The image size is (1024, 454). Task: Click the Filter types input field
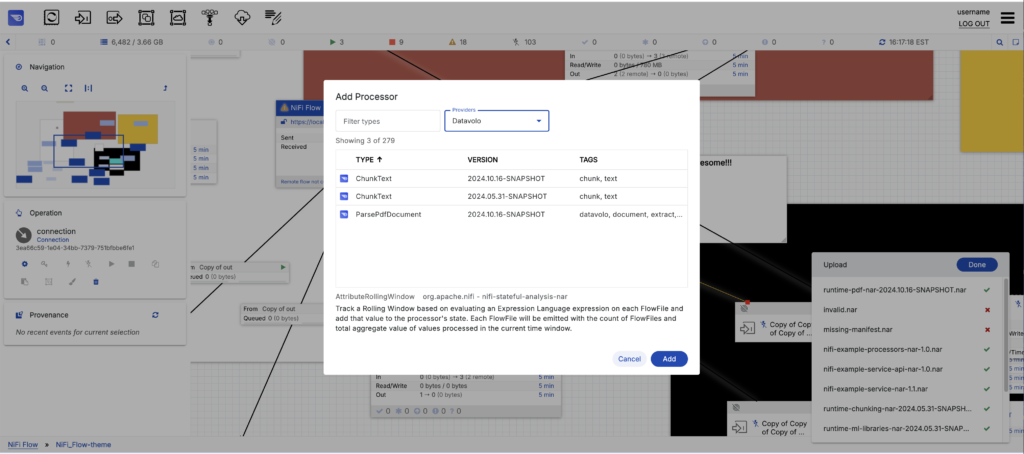coord(388,121)
